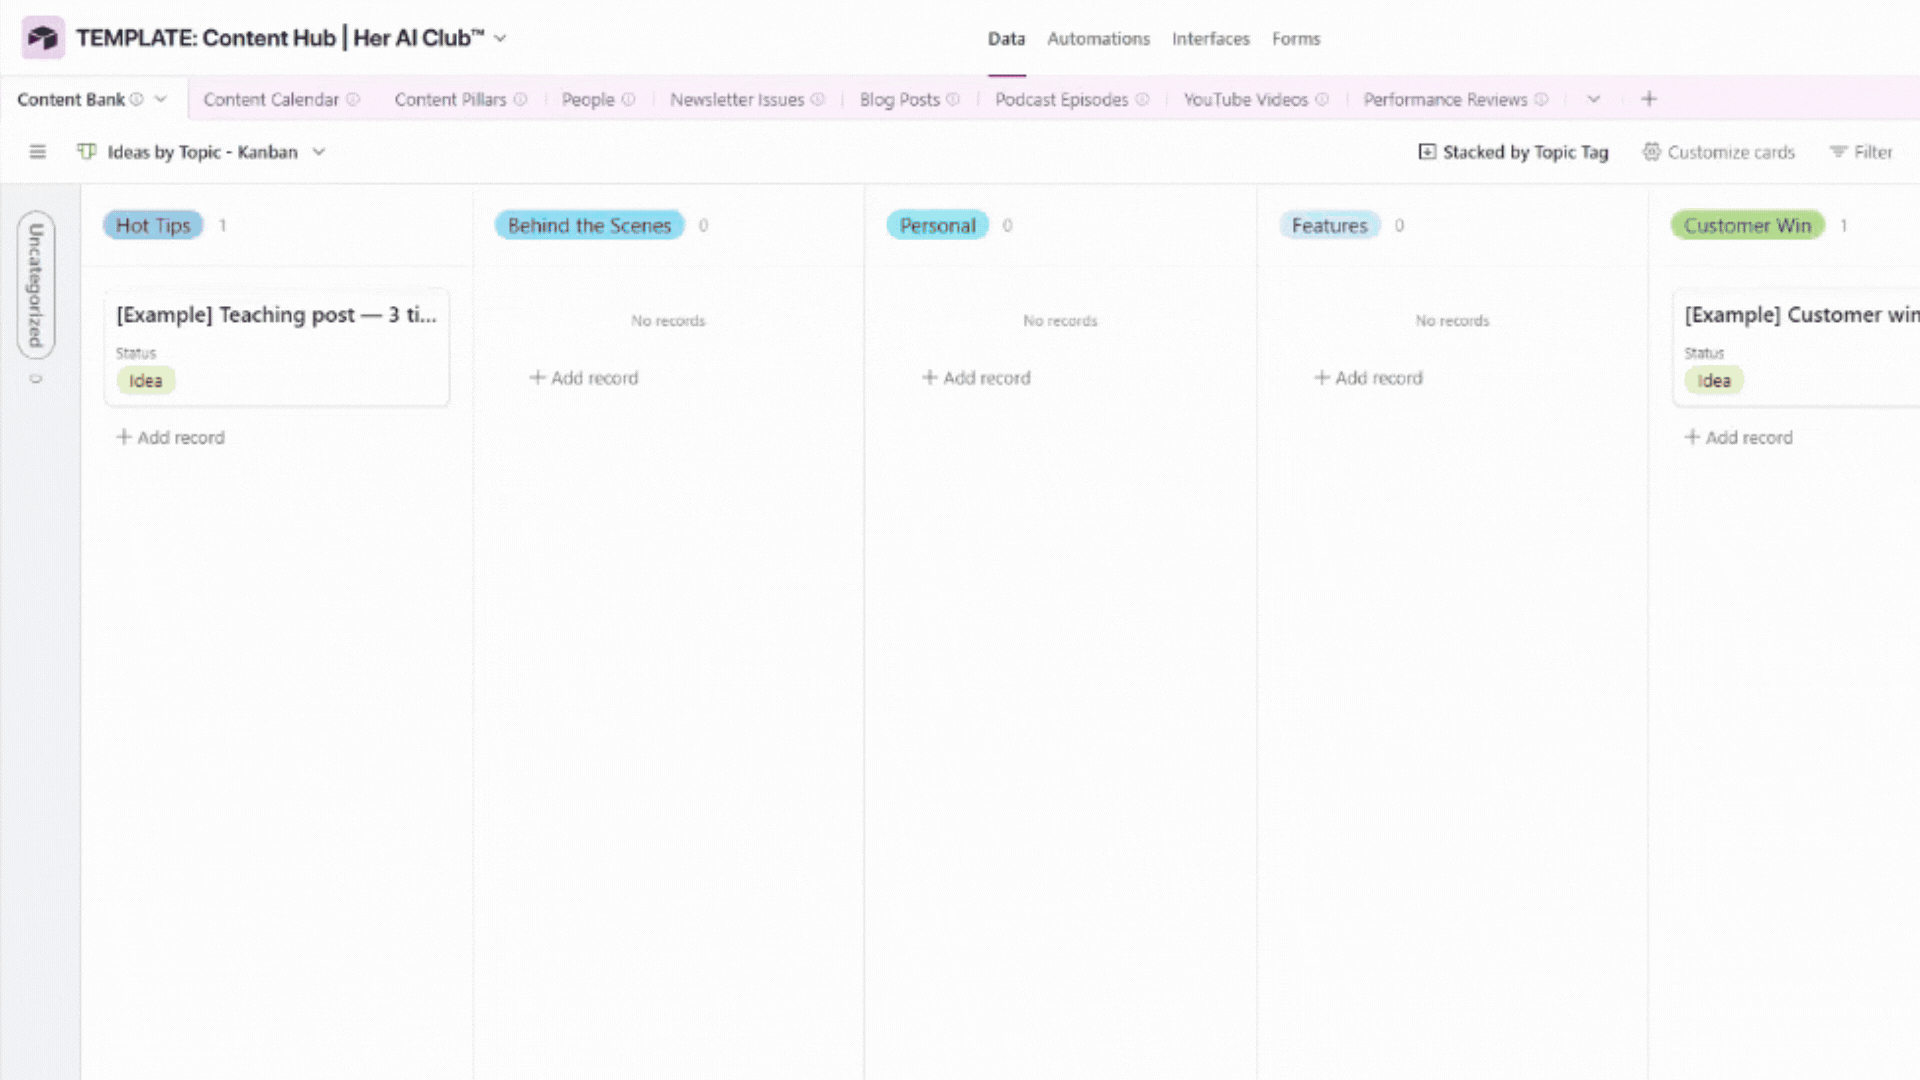Add record to Features stack
This screenshot has width=1920, height=1080.
1368,378
